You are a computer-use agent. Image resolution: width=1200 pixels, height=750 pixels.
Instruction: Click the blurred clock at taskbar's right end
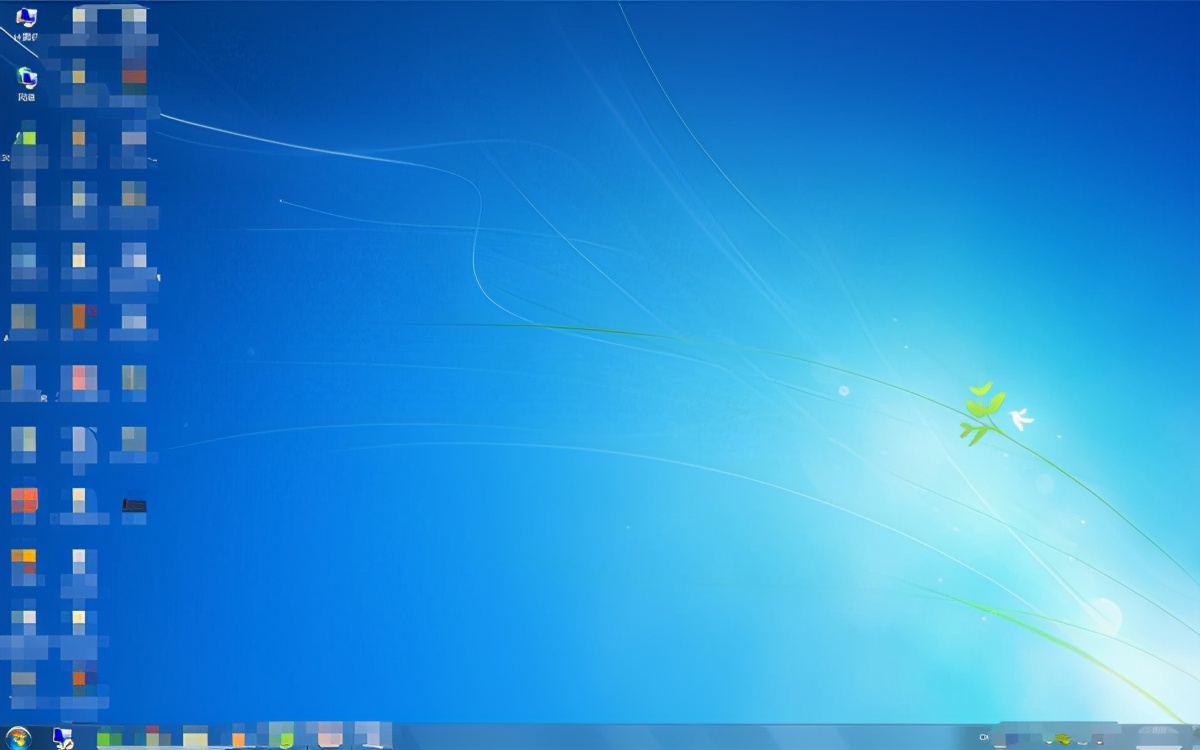click(x=1158, y=738)
